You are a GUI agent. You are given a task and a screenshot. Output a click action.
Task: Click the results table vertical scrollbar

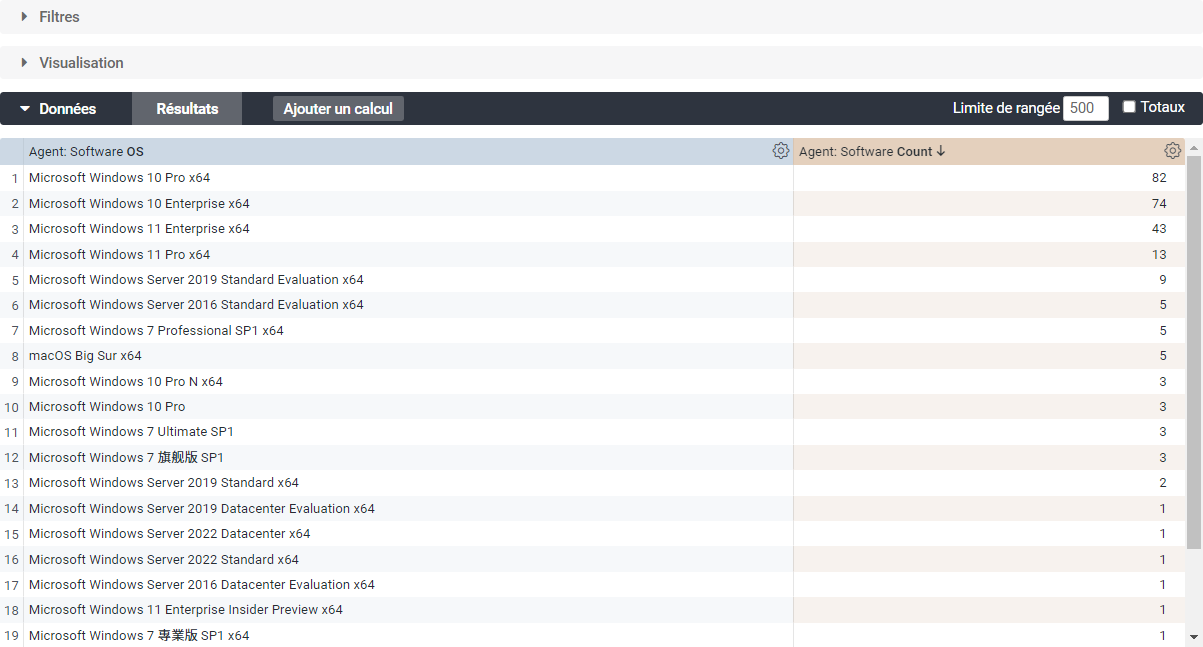pyautogui.click(x=1193, y=350)
